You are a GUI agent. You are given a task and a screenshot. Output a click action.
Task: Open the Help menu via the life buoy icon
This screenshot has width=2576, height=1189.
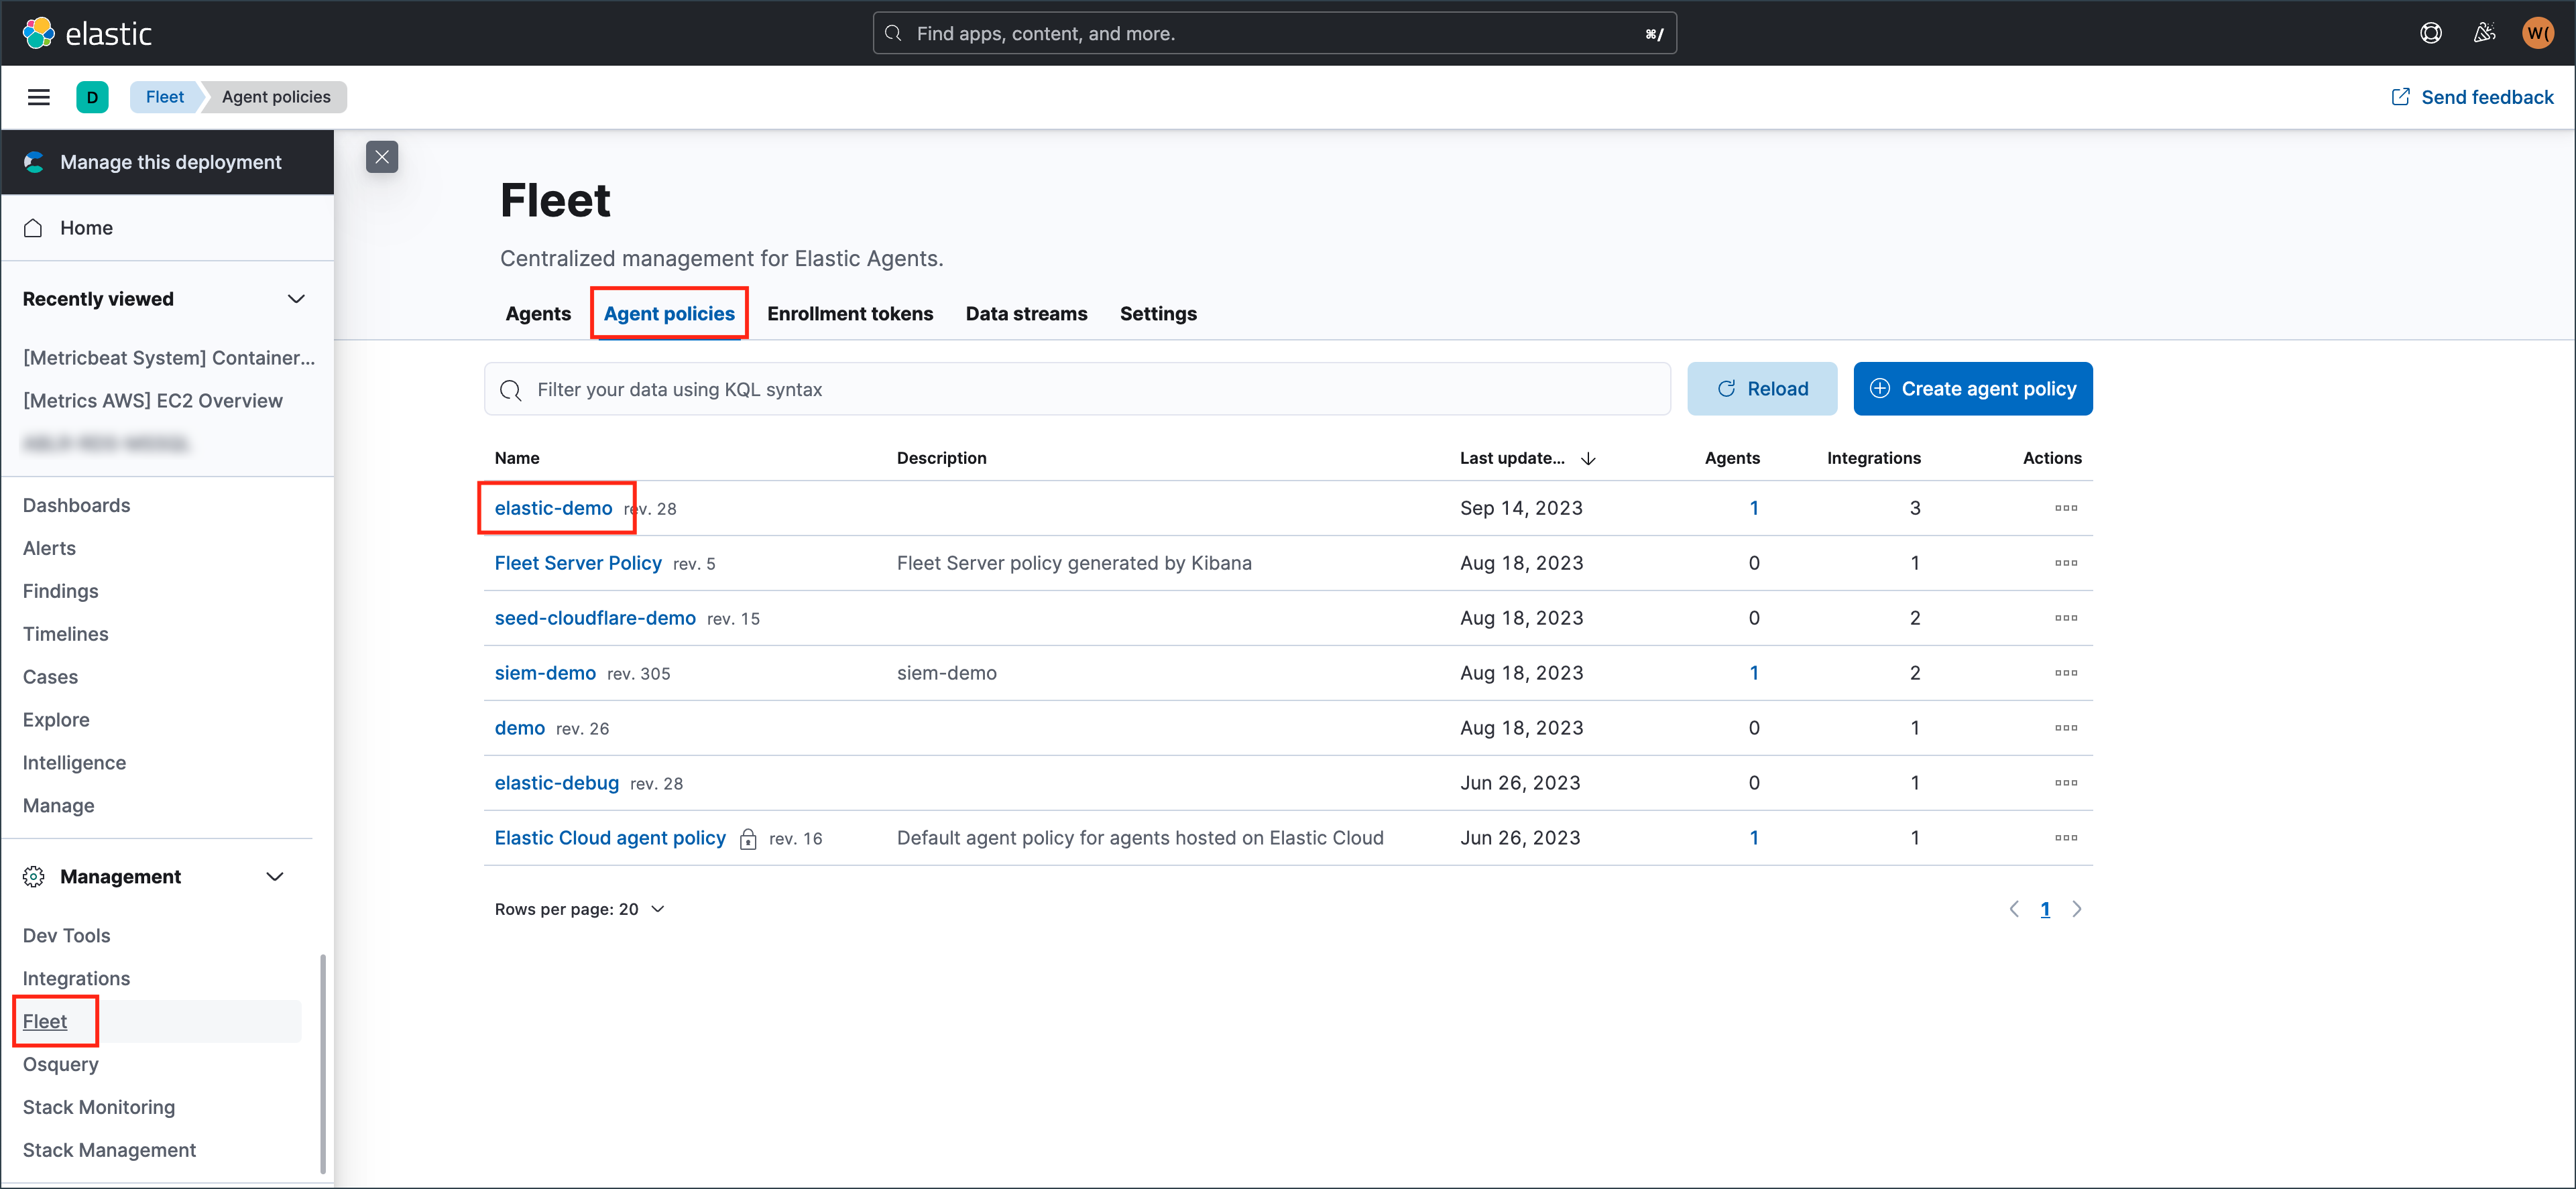pyautogui.click(x=2430, y=32)
